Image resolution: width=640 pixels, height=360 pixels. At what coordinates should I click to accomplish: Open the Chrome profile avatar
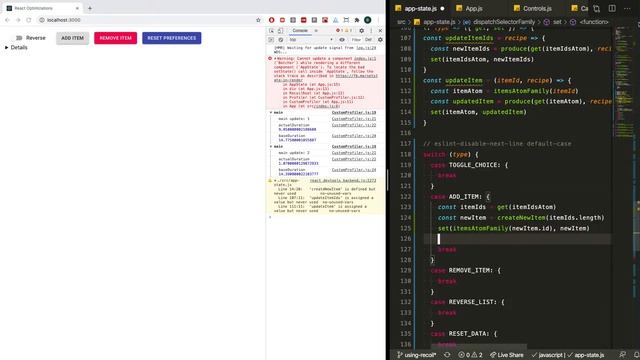pyautogui.click(x=367, y=20)
